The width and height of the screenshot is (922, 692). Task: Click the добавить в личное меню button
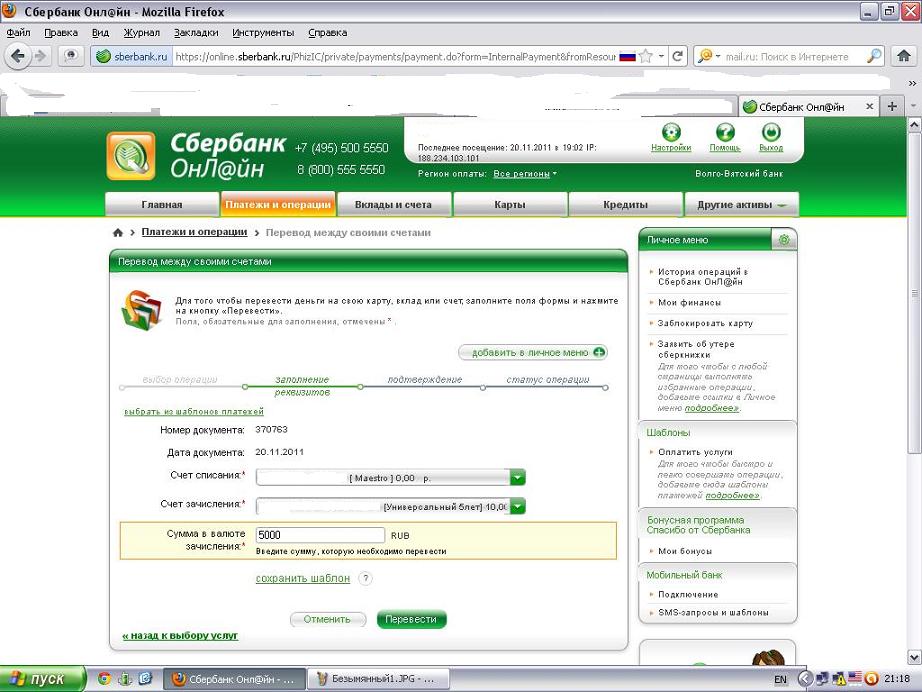point(533,352)
